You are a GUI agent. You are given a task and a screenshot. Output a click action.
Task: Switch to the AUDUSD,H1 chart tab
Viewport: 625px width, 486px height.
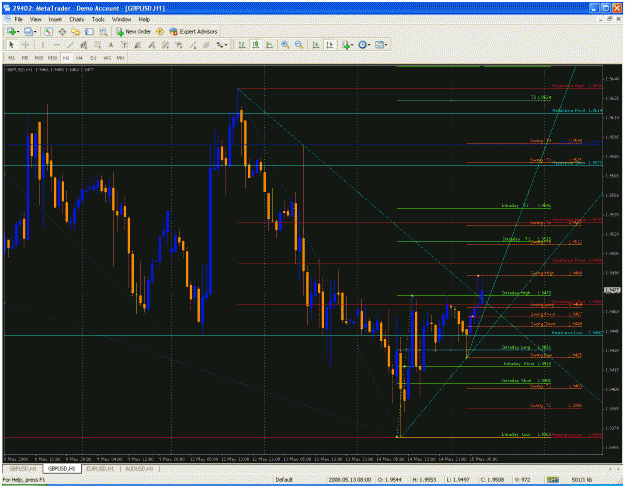tap(140, 468)
